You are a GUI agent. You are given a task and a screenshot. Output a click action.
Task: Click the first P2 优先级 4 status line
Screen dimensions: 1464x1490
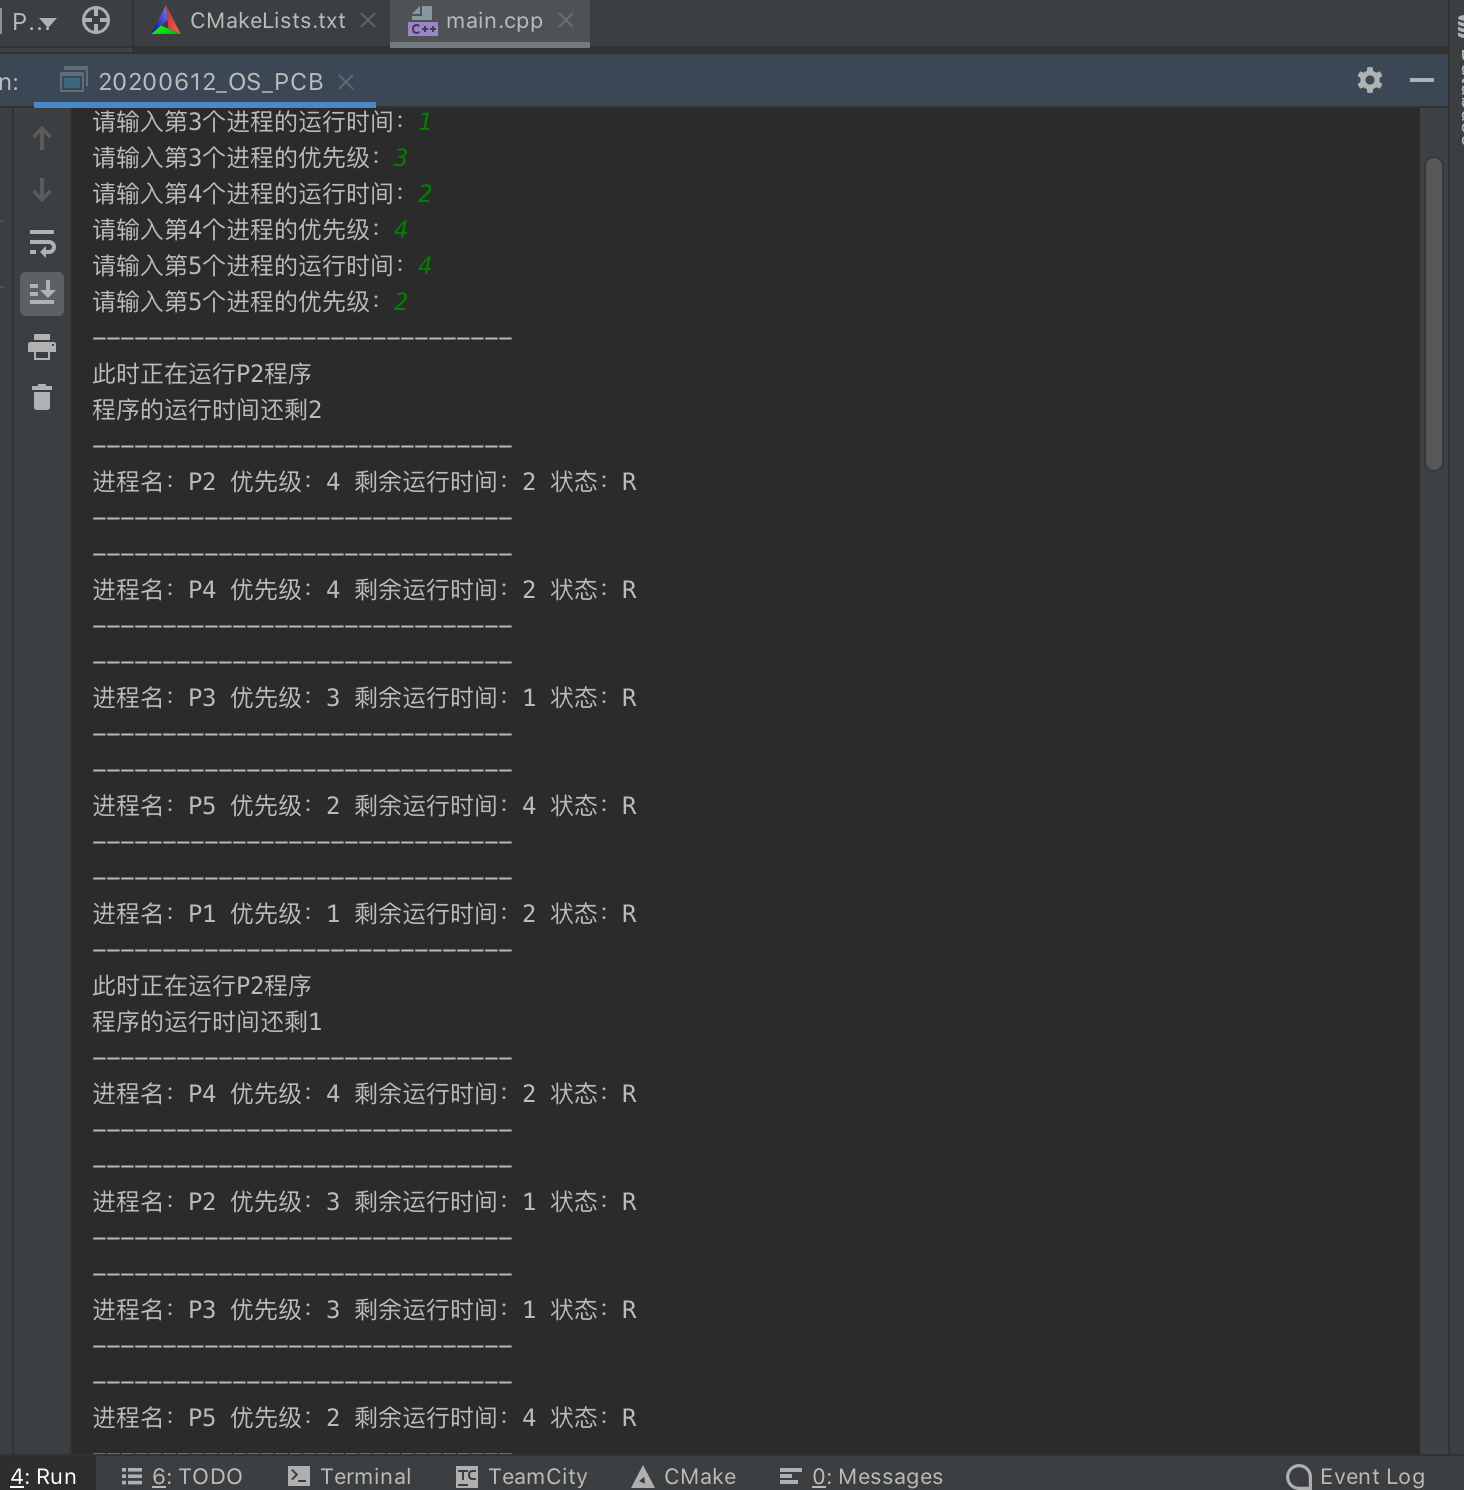pos(364,482)
